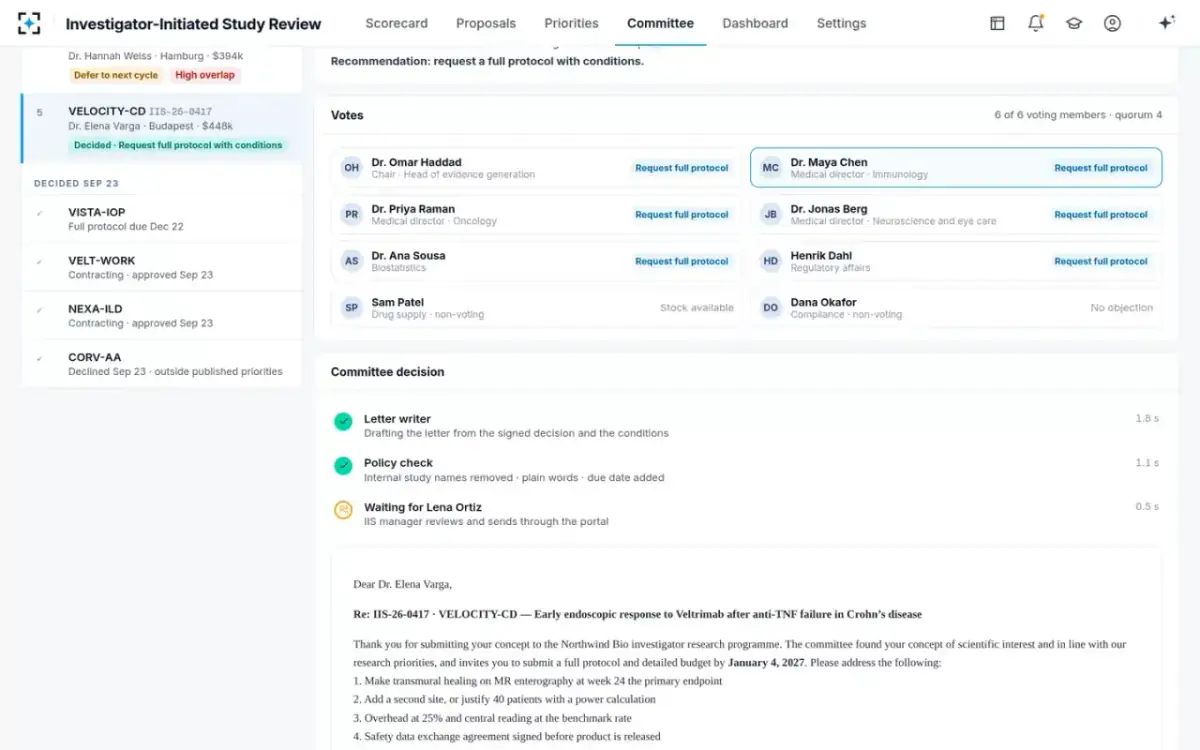1200x750 pixels.
Task: Open the notifications bell
Action: pyautogui.click(x=1036, y=23)
